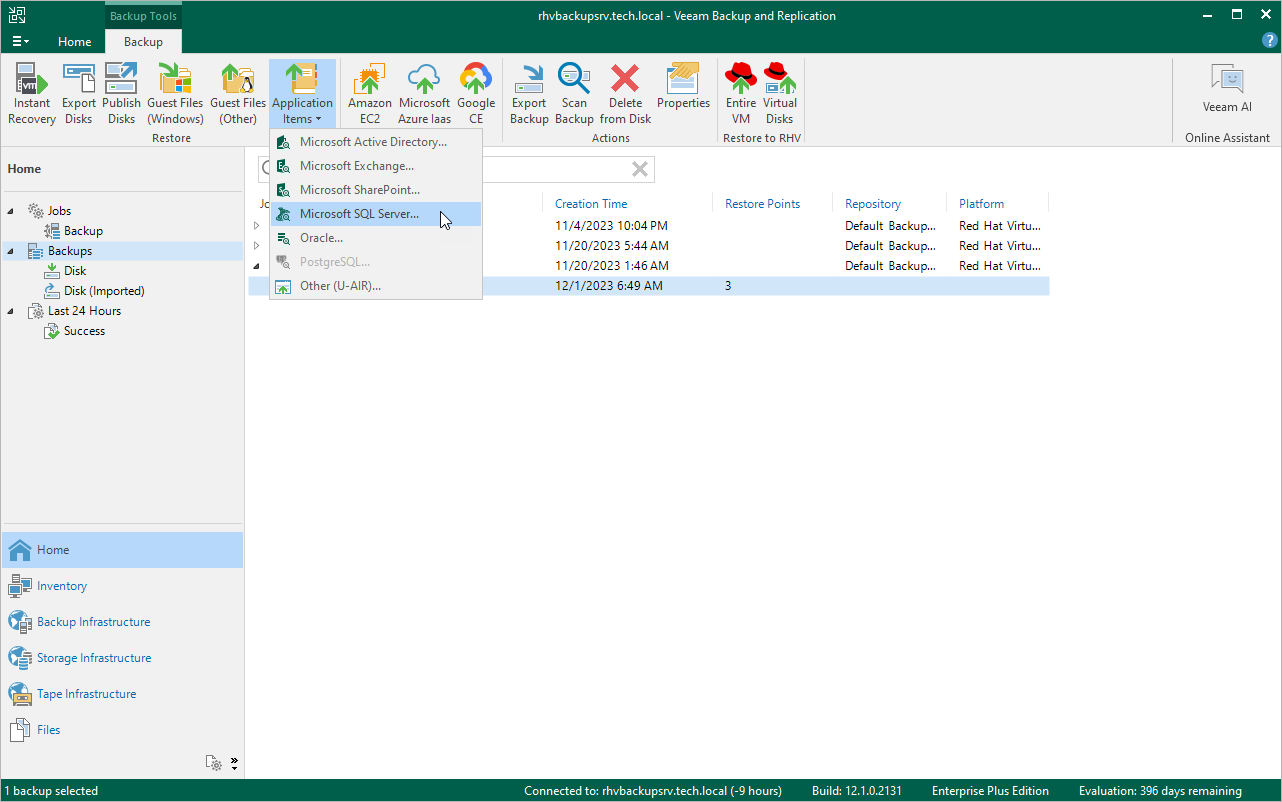Open the Home navigation view
1282x802 pixels.
pyautogui.click(x=122, y=550)
